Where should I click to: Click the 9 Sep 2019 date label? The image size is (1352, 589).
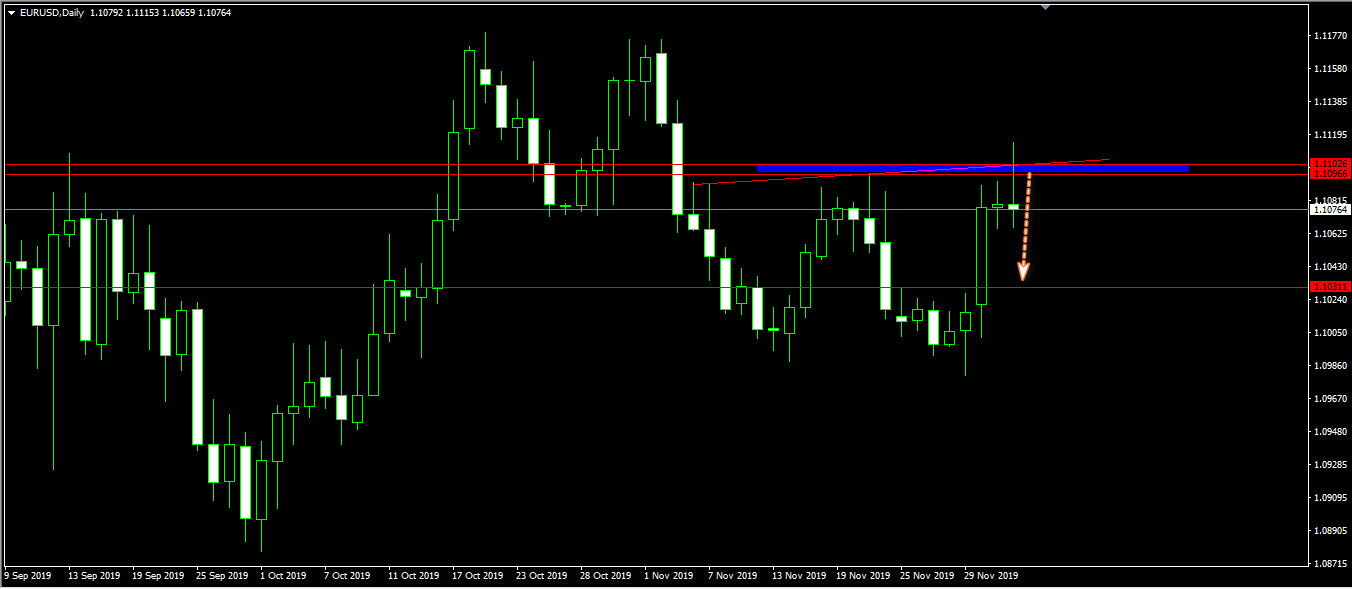(x=28, y=576)
